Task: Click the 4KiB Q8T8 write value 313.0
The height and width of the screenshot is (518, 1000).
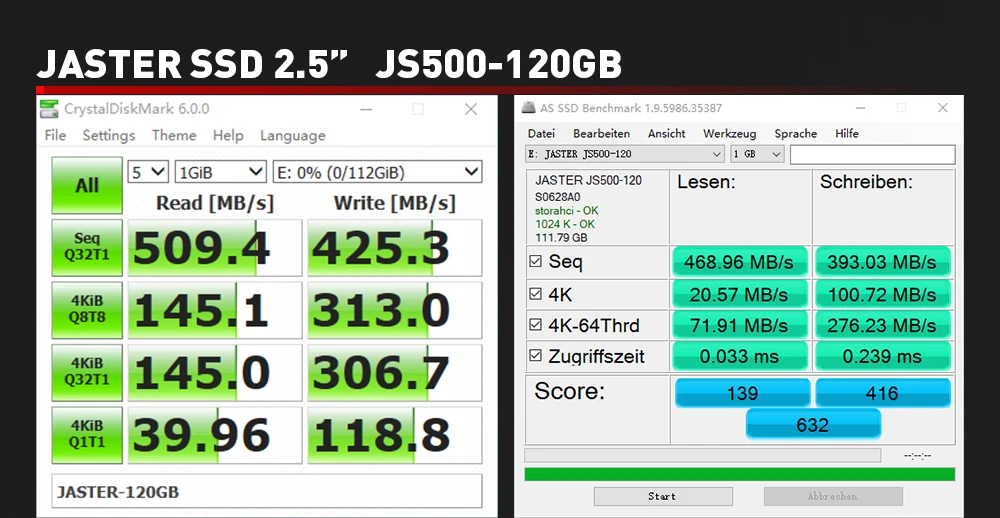Action: pos(395,310)
